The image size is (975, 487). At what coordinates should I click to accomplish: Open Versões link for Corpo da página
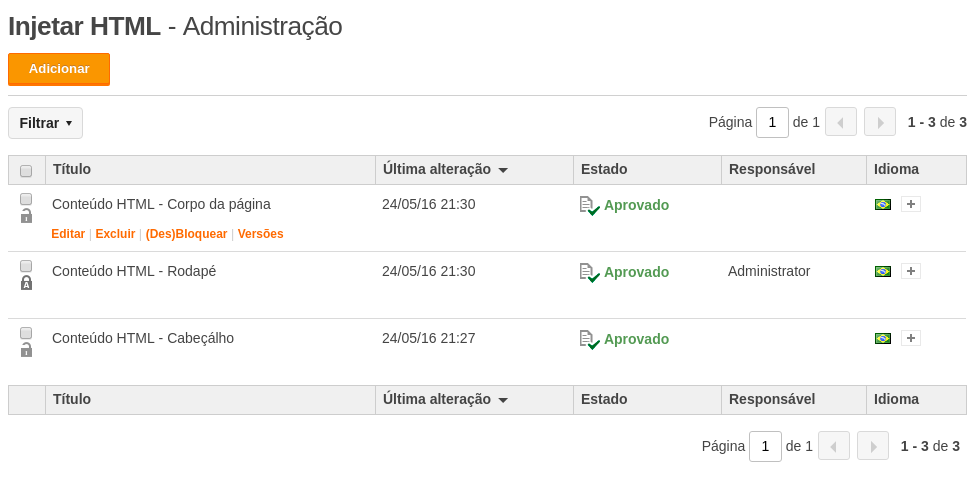tap(261, 234)
